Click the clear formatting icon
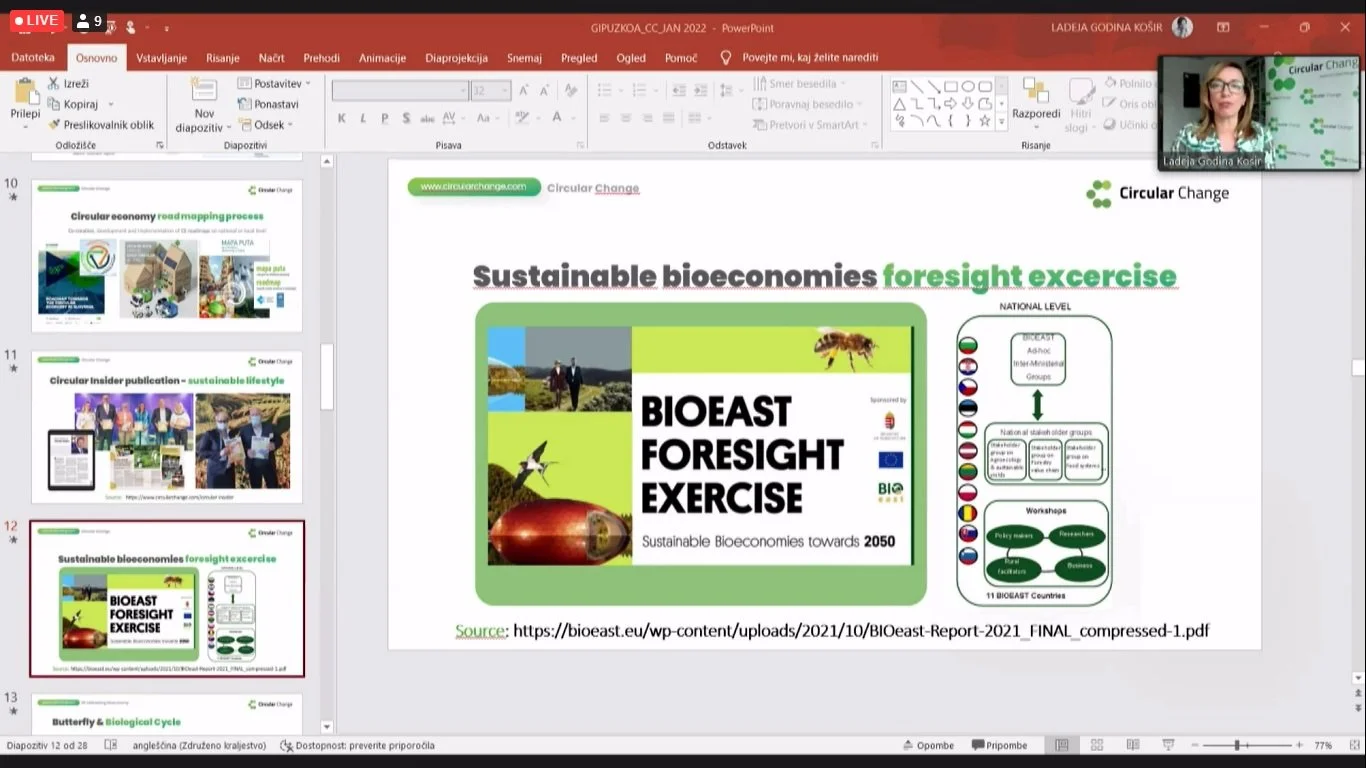Image resolution: width=1366 pixels, height=768 pixels. pyautogui.click(x=571, y=90)
